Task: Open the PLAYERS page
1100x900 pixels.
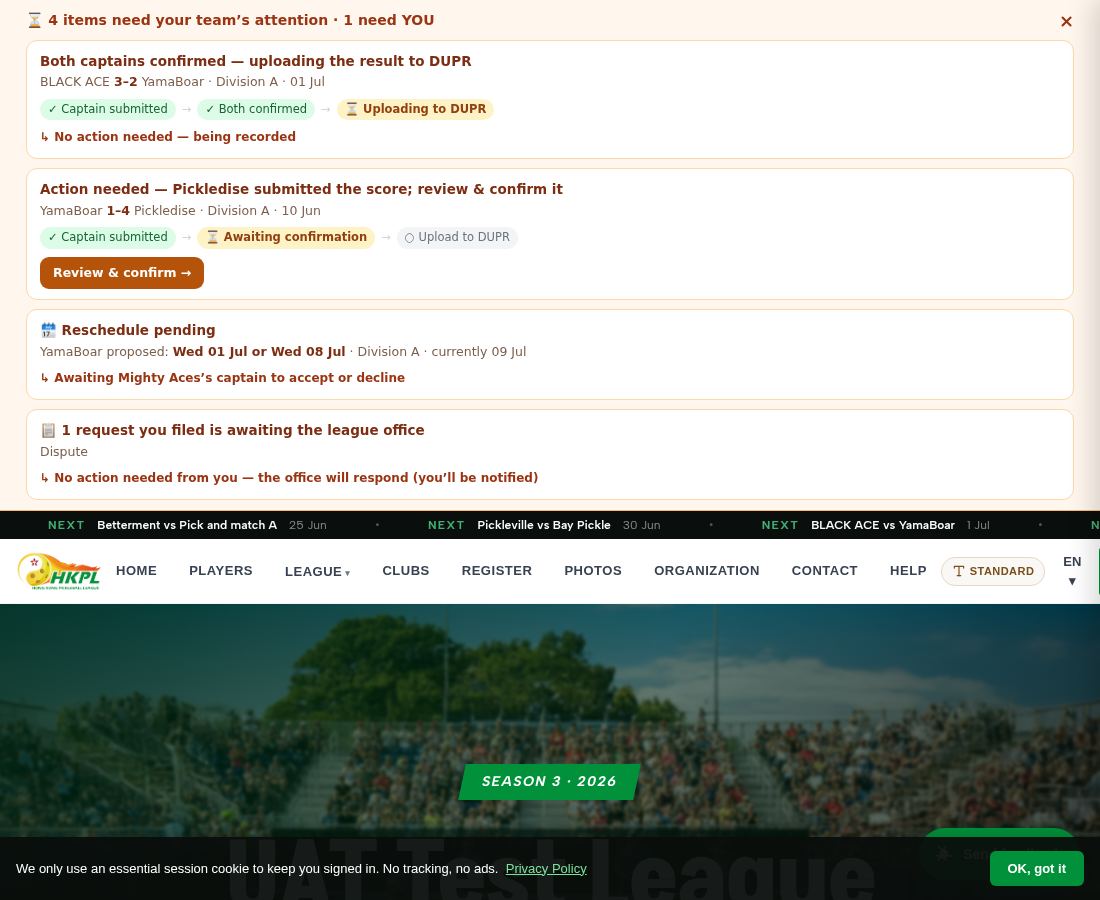Action: click(x=220, y=571)
